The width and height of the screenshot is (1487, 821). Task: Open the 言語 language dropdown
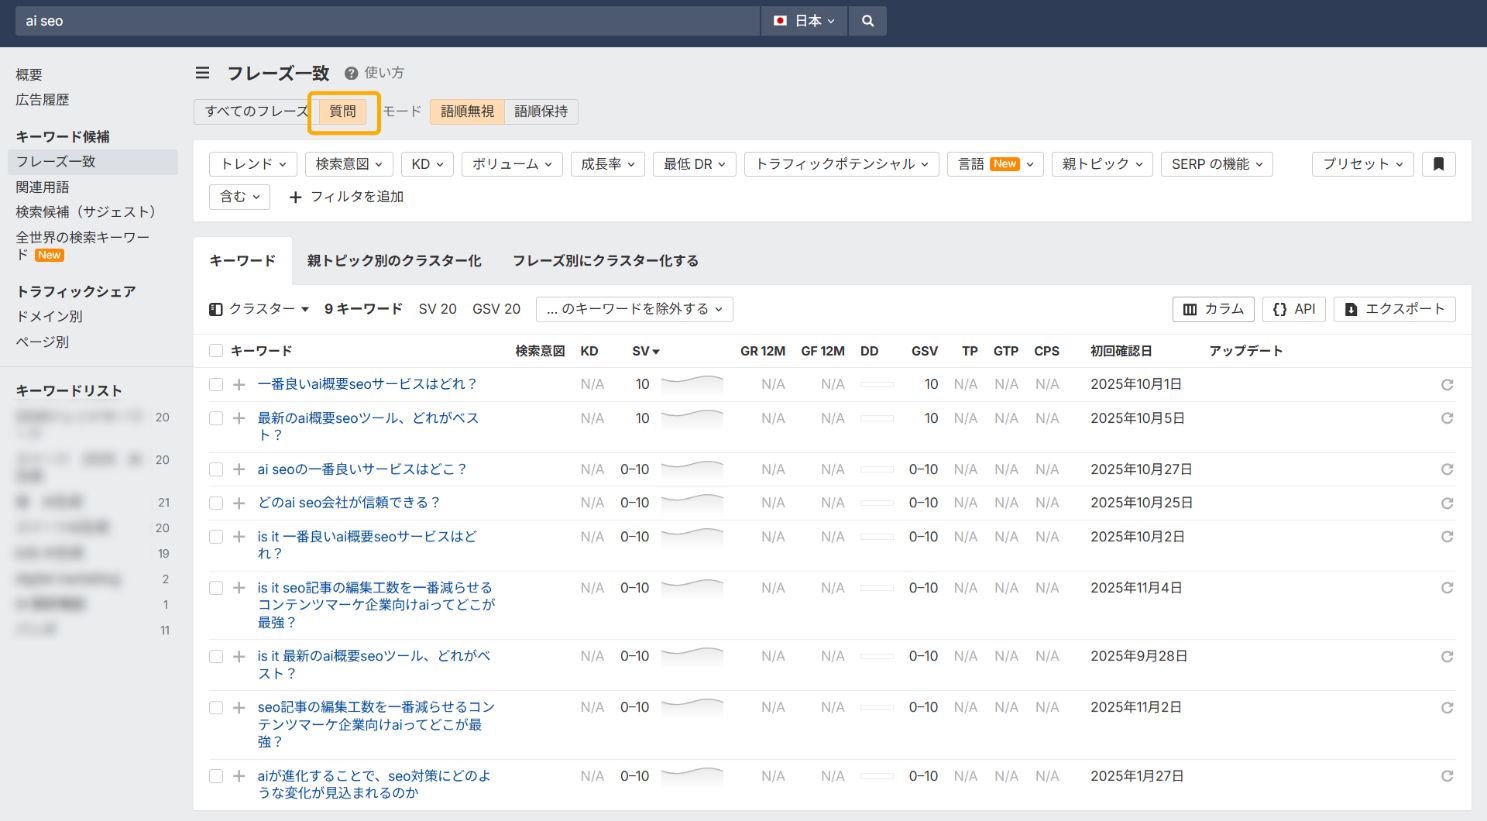pyautogui.click(x=995, y=163)
